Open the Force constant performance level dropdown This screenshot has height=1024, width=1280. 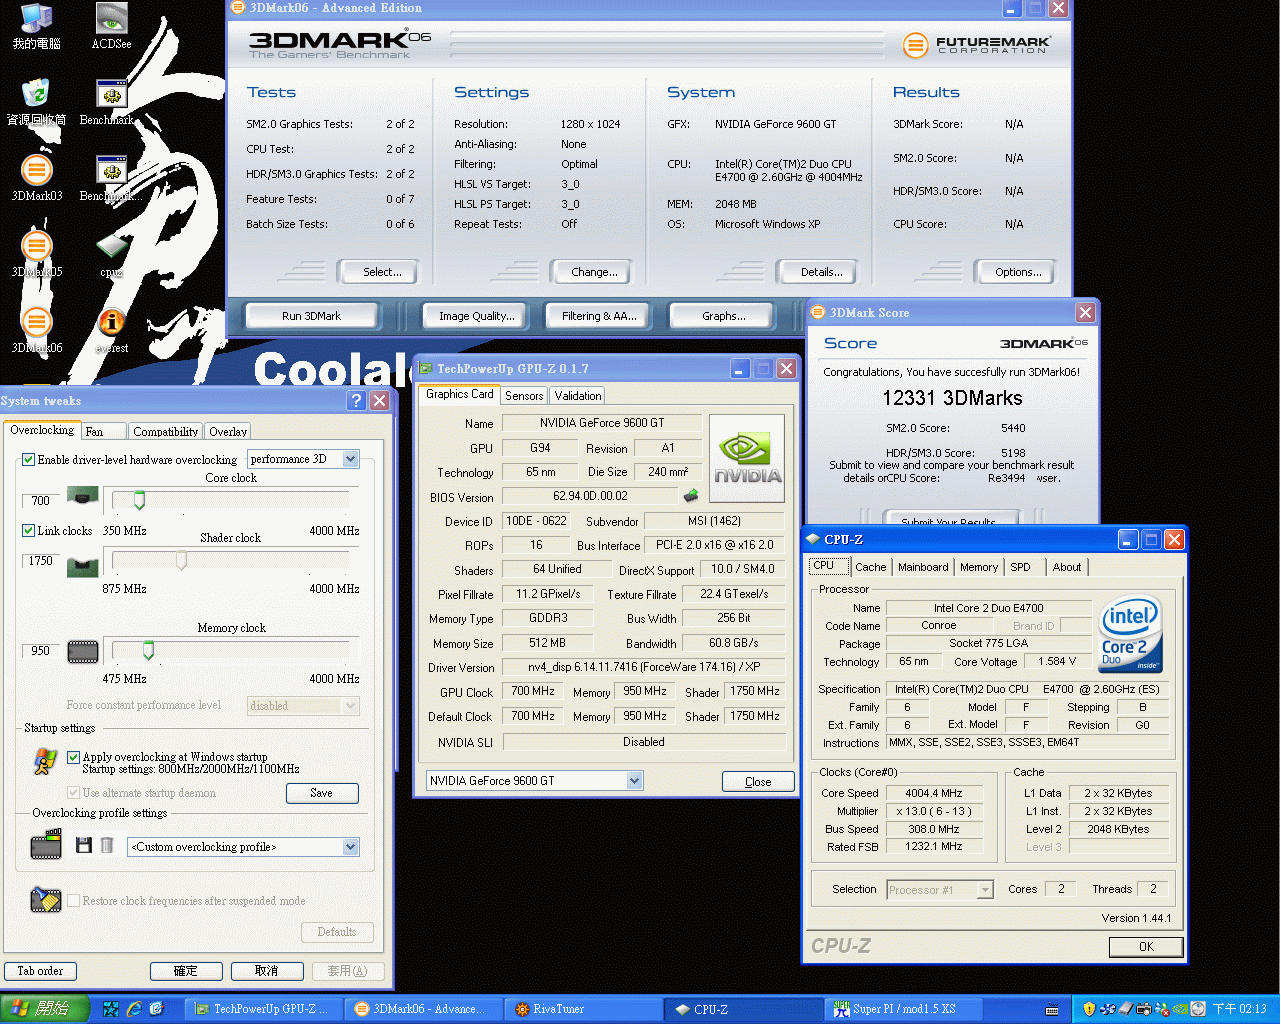tap(303, 706)
